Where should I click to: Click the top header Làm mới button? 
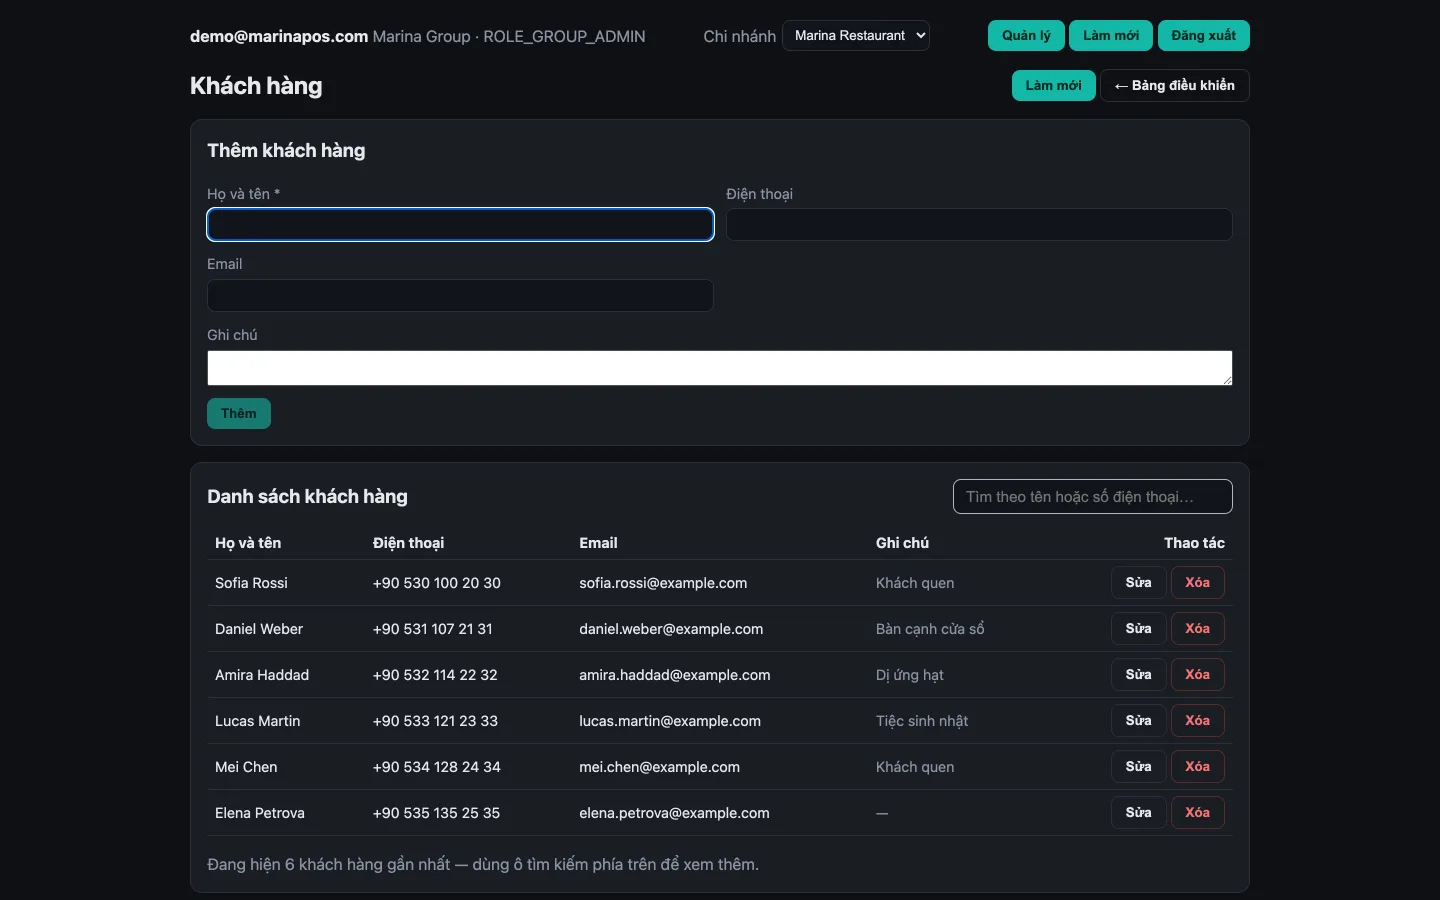pyautogui.click(x=1111, y=36)
